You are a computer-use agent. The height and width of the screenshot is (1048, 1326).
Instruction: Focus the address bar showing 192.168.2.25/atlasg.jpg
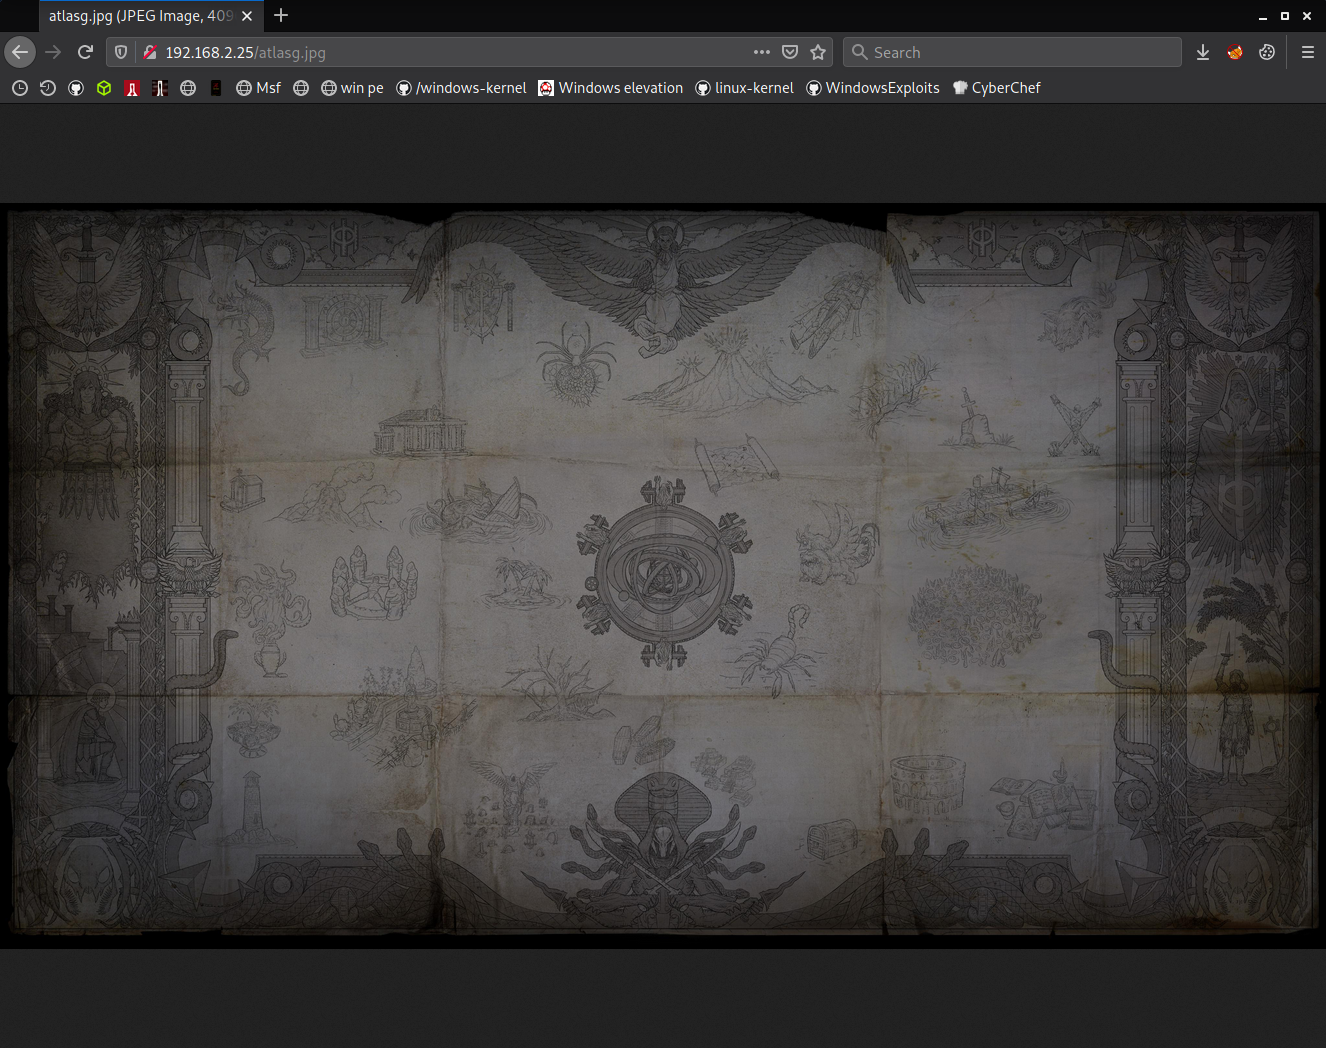(450, 52)
